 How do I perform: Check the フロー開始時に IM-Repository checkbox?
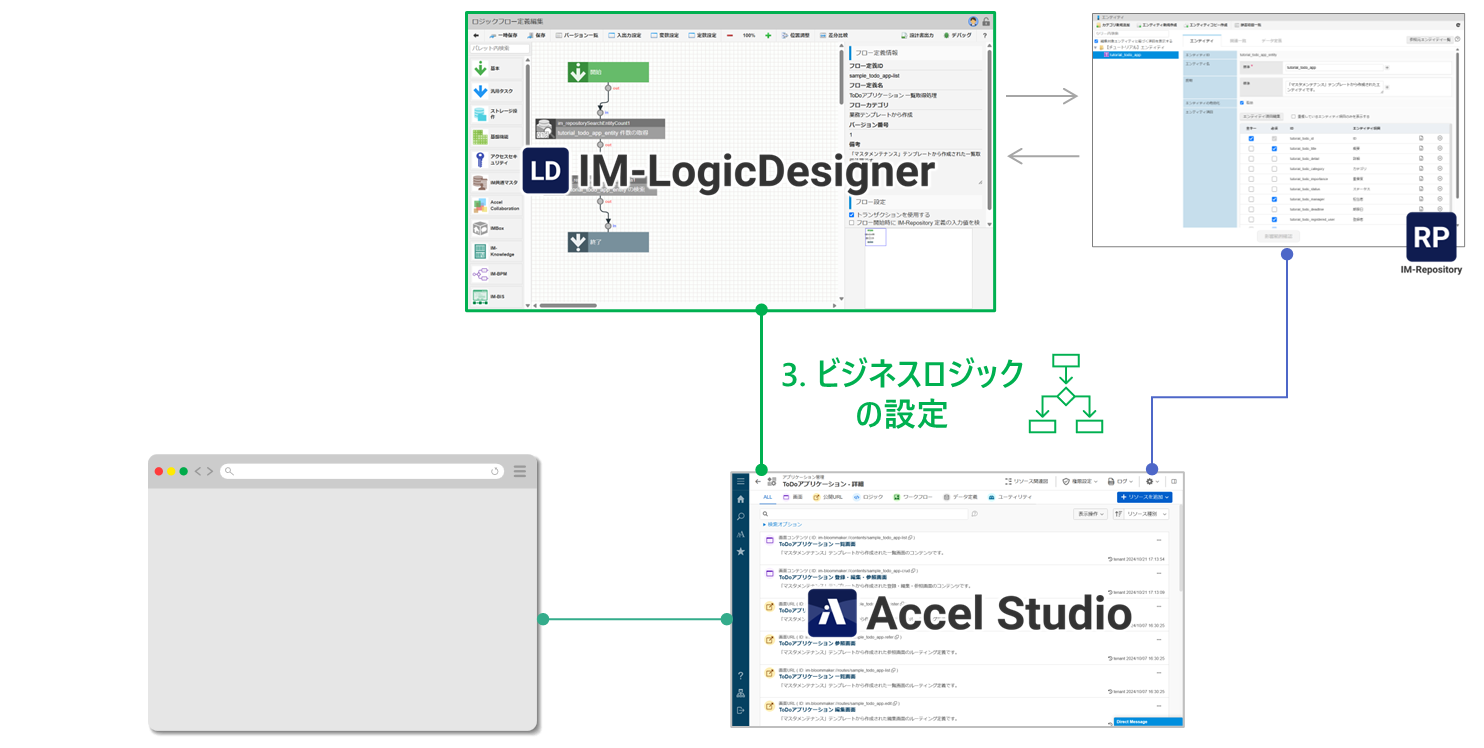[851, 223]
